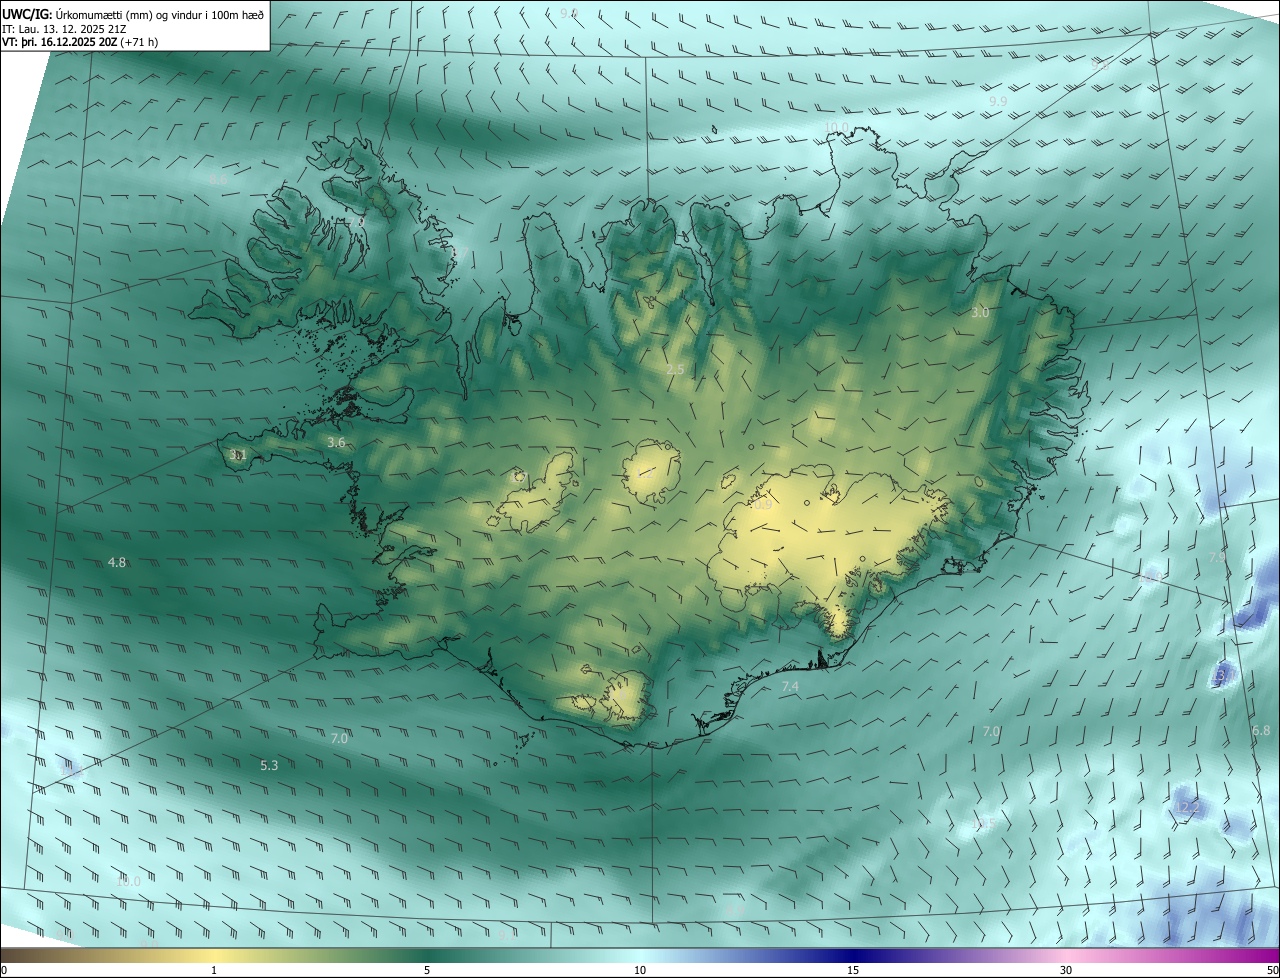Select the 10 mm mark on the color scale
The width and height of the screenshot is (1280, 978).
click(640, 970)
